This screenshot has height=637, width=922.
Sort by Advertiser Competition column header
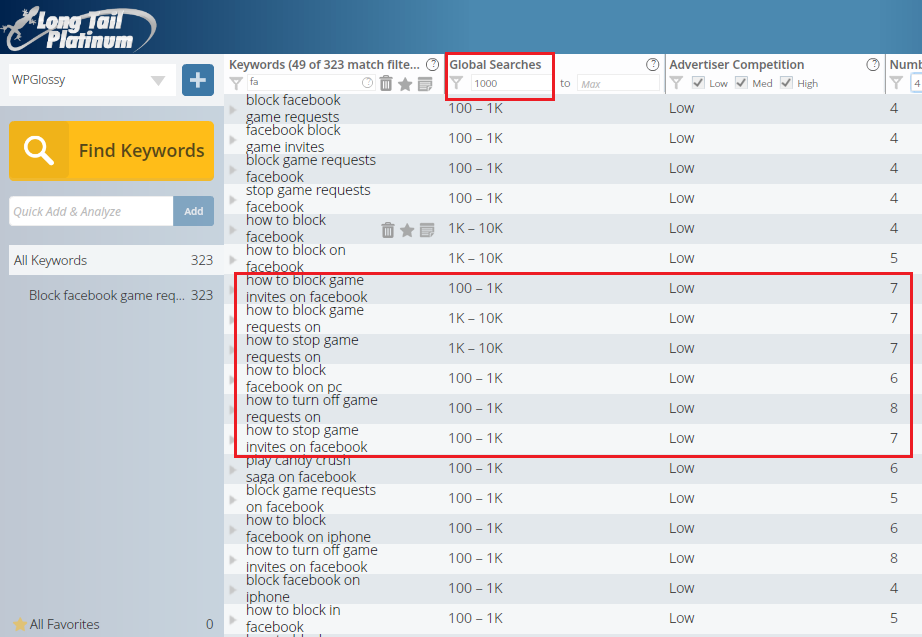click(736, 65)
